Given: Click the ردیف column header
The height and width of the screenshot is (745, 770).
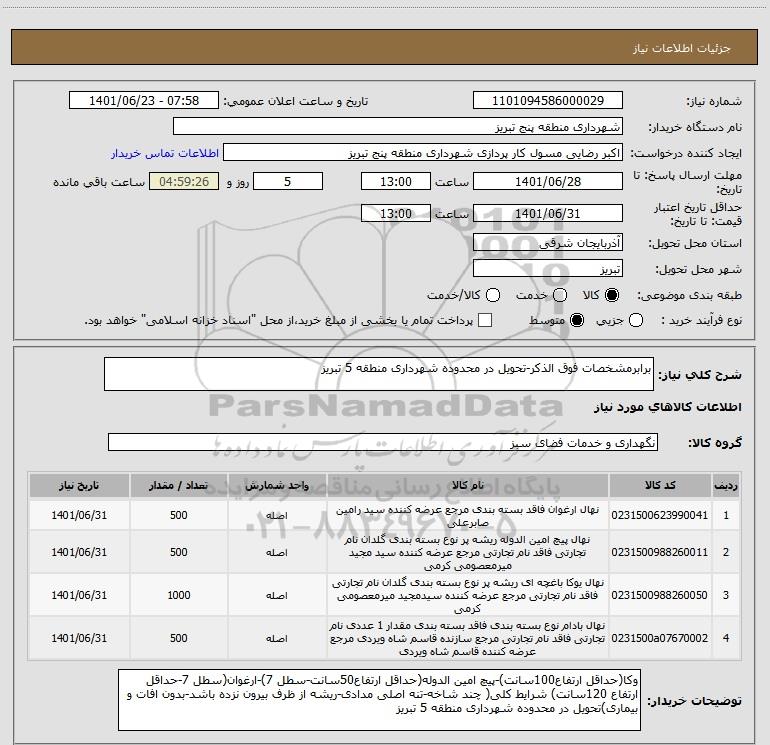Looking at the screenshot, I should click(x=726, y=485).
